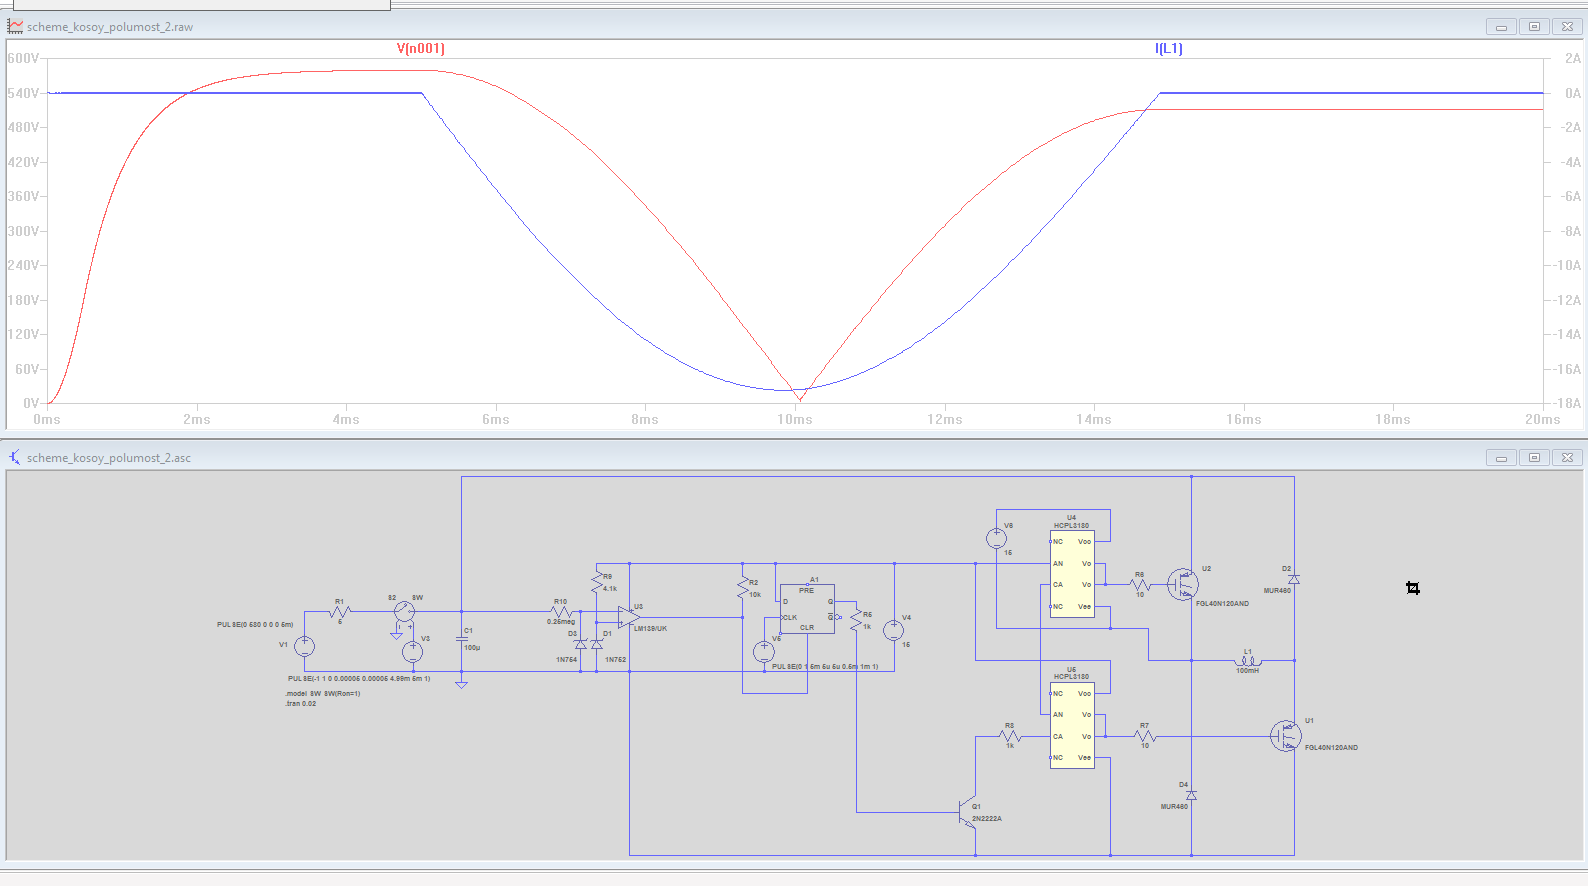Click the I(L1) trace label
The width and height of the screenshot is (1588, 886).
click(1168, 48)
